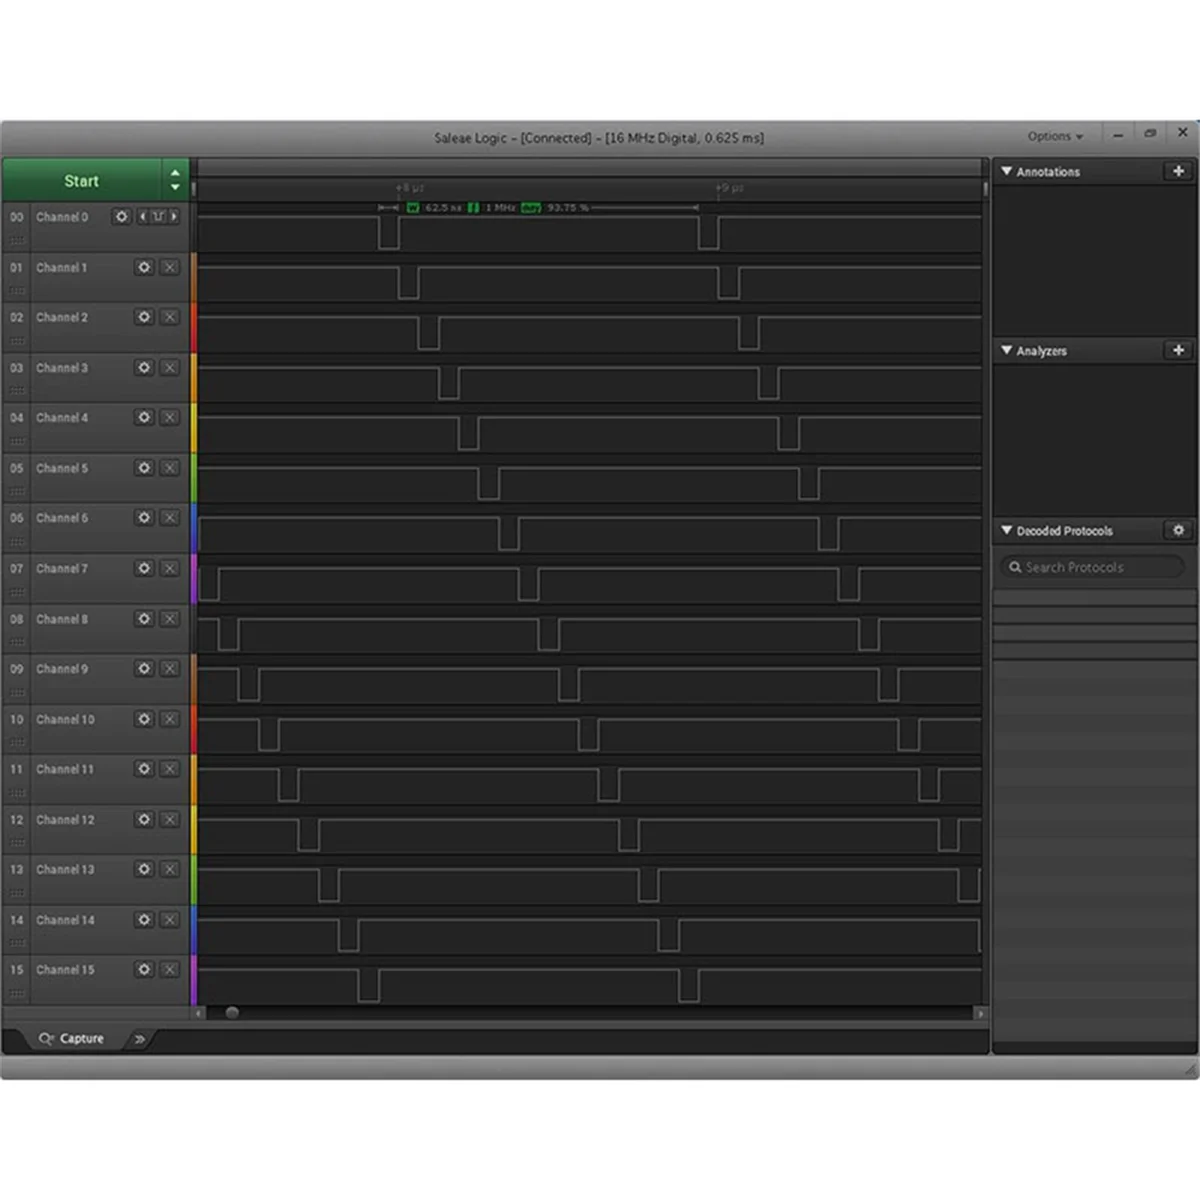Click the Channel 15 drag handle
Screen dimensions: 1200x1200
17,993
